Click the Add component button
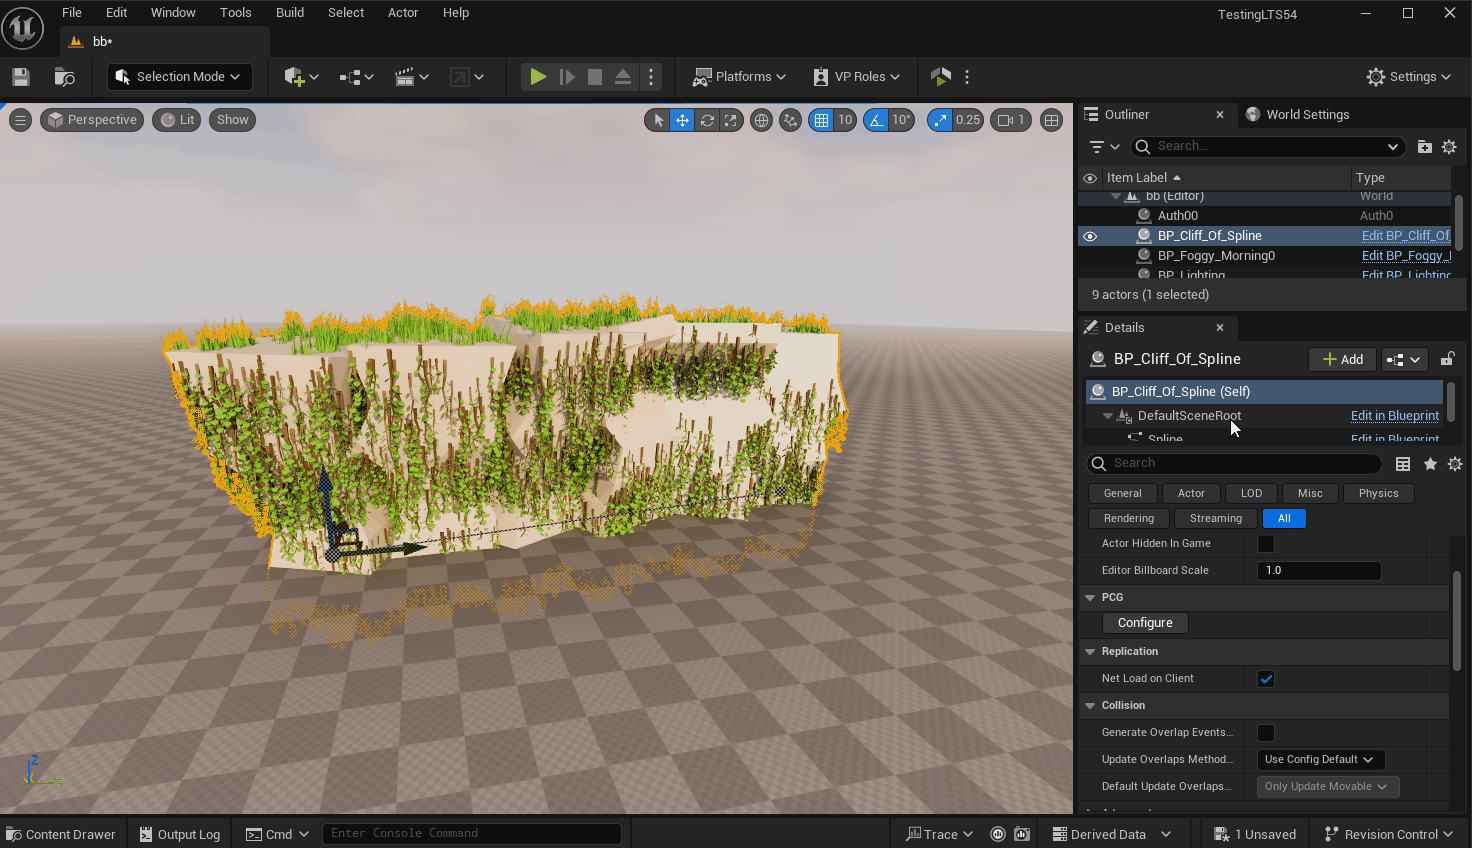1472x848 pixels. [x=1343, y=360]
